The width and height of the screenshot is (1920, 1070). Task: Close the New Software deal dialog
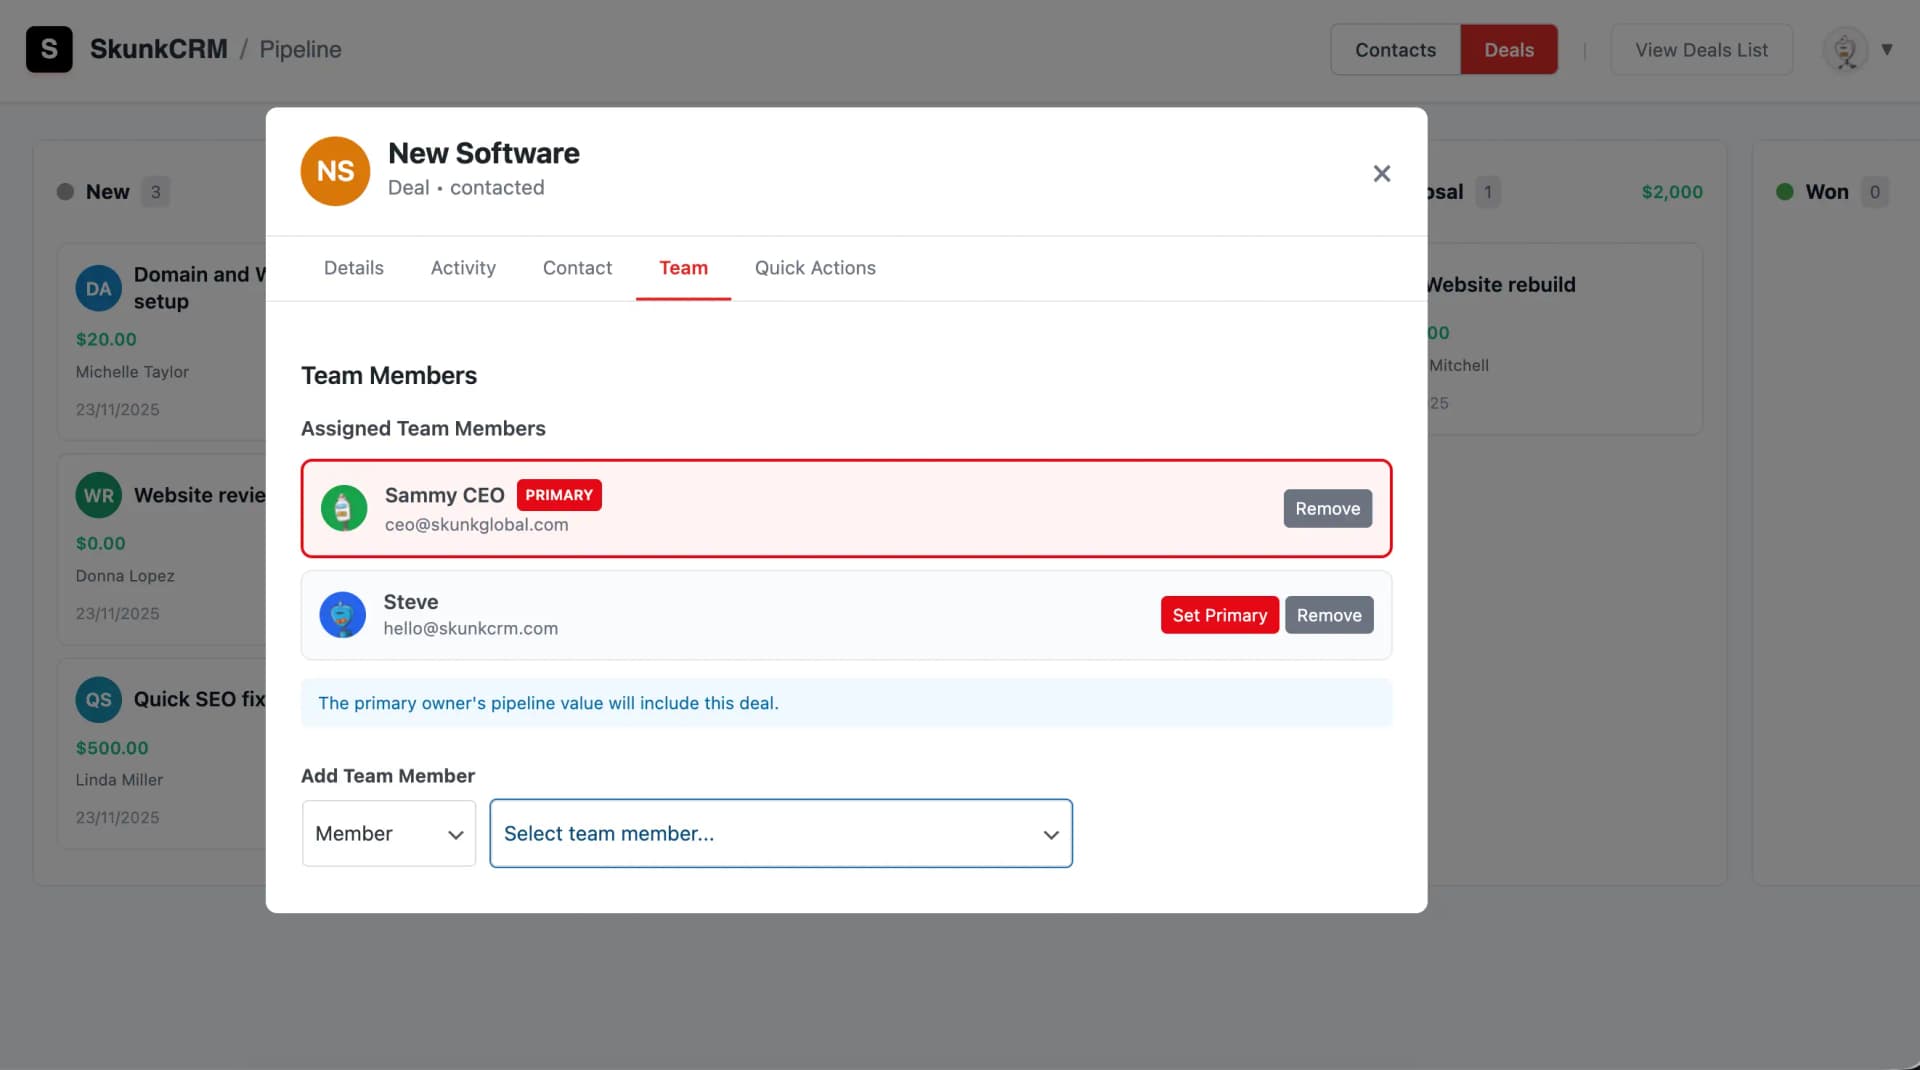click(1381, 173)
